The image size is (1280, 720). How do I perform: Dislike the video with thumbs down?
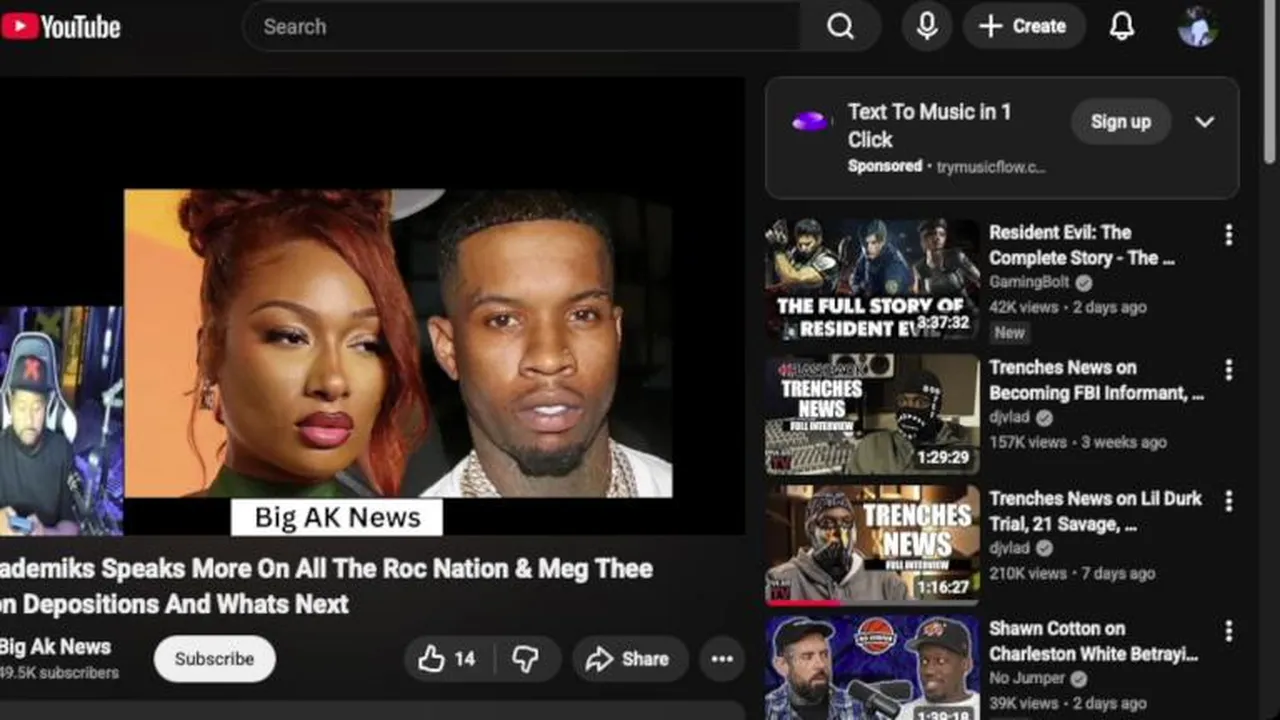525,659
